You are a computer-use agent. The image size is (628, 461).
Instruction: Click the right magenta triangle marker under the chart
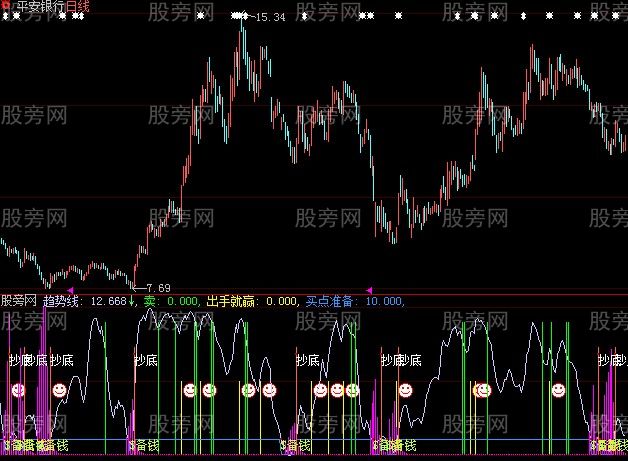pos(369,290)
